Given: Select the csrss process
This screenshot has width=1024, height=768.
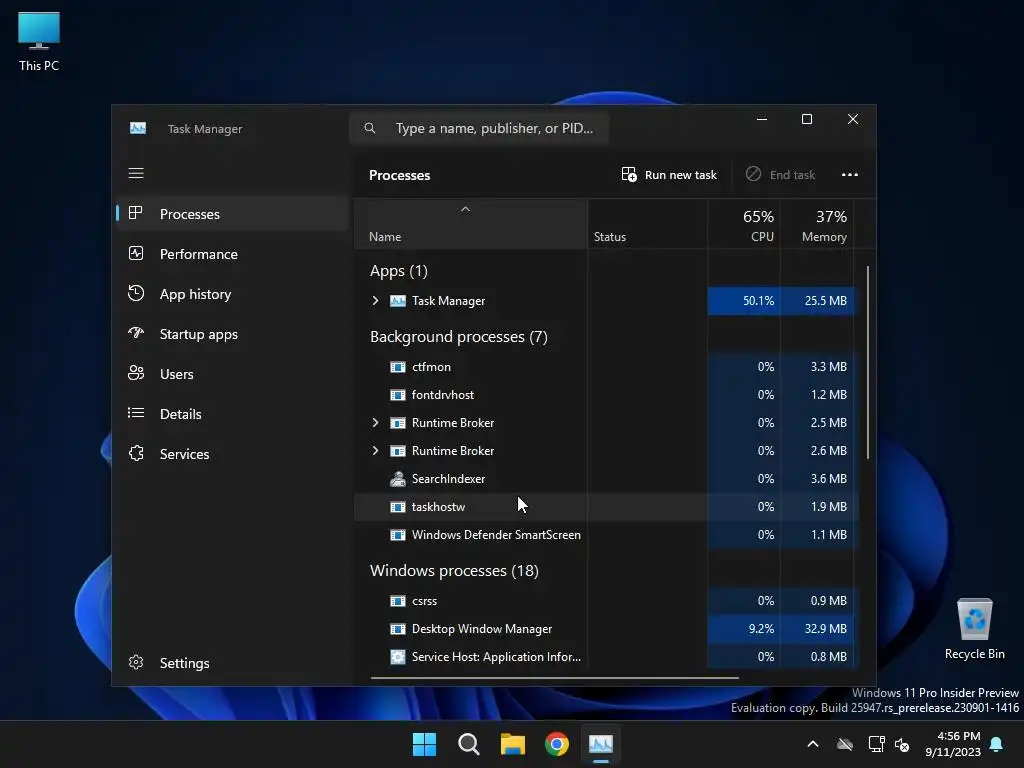Looking at the screenshot, I should click(605, 601).
